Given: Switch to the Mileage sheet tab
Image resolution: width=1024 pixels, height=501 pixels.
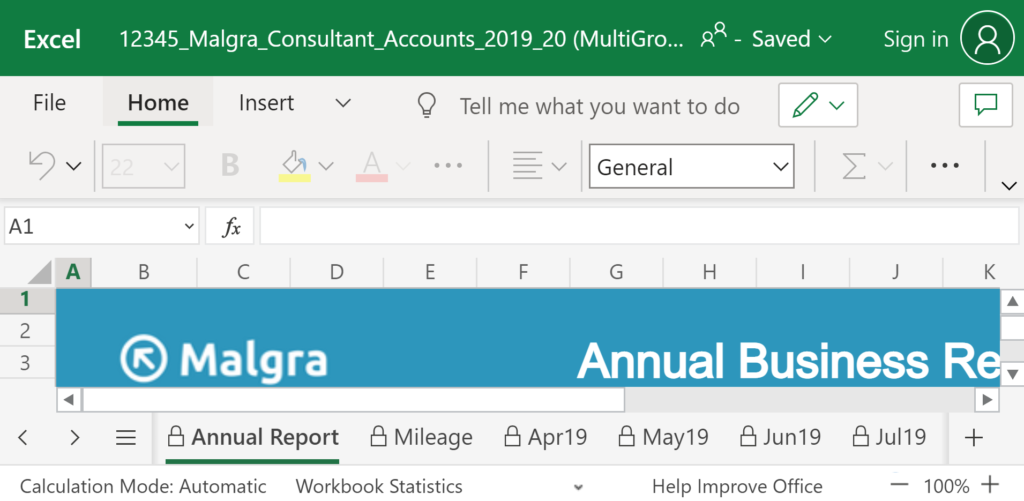Looking at the screenshot, I should click(421, 437).
